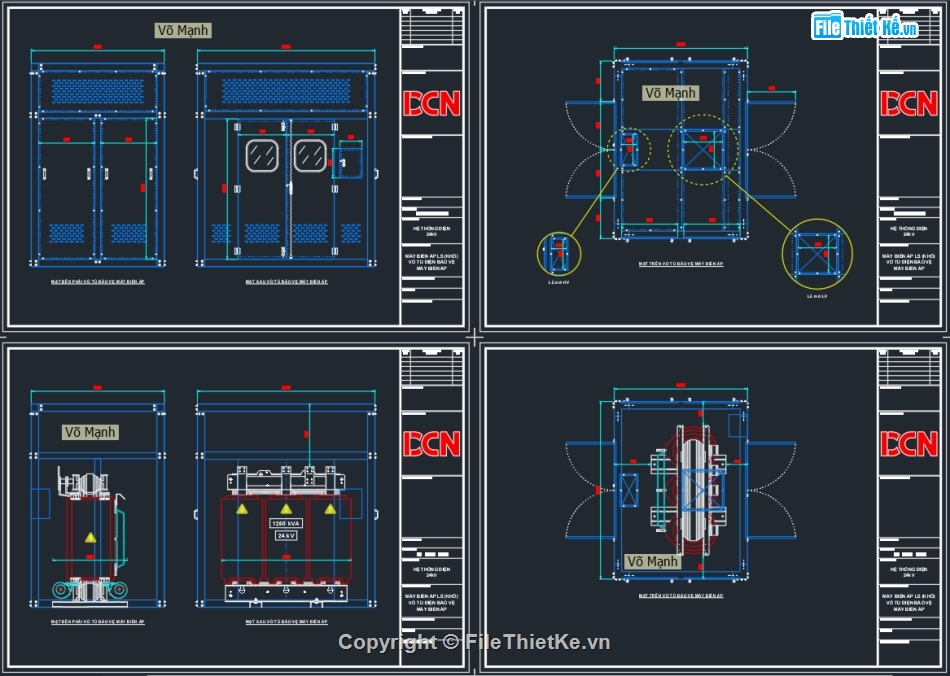Select the Võ Mạnh label above the enclosure elevations

point(183,30)
